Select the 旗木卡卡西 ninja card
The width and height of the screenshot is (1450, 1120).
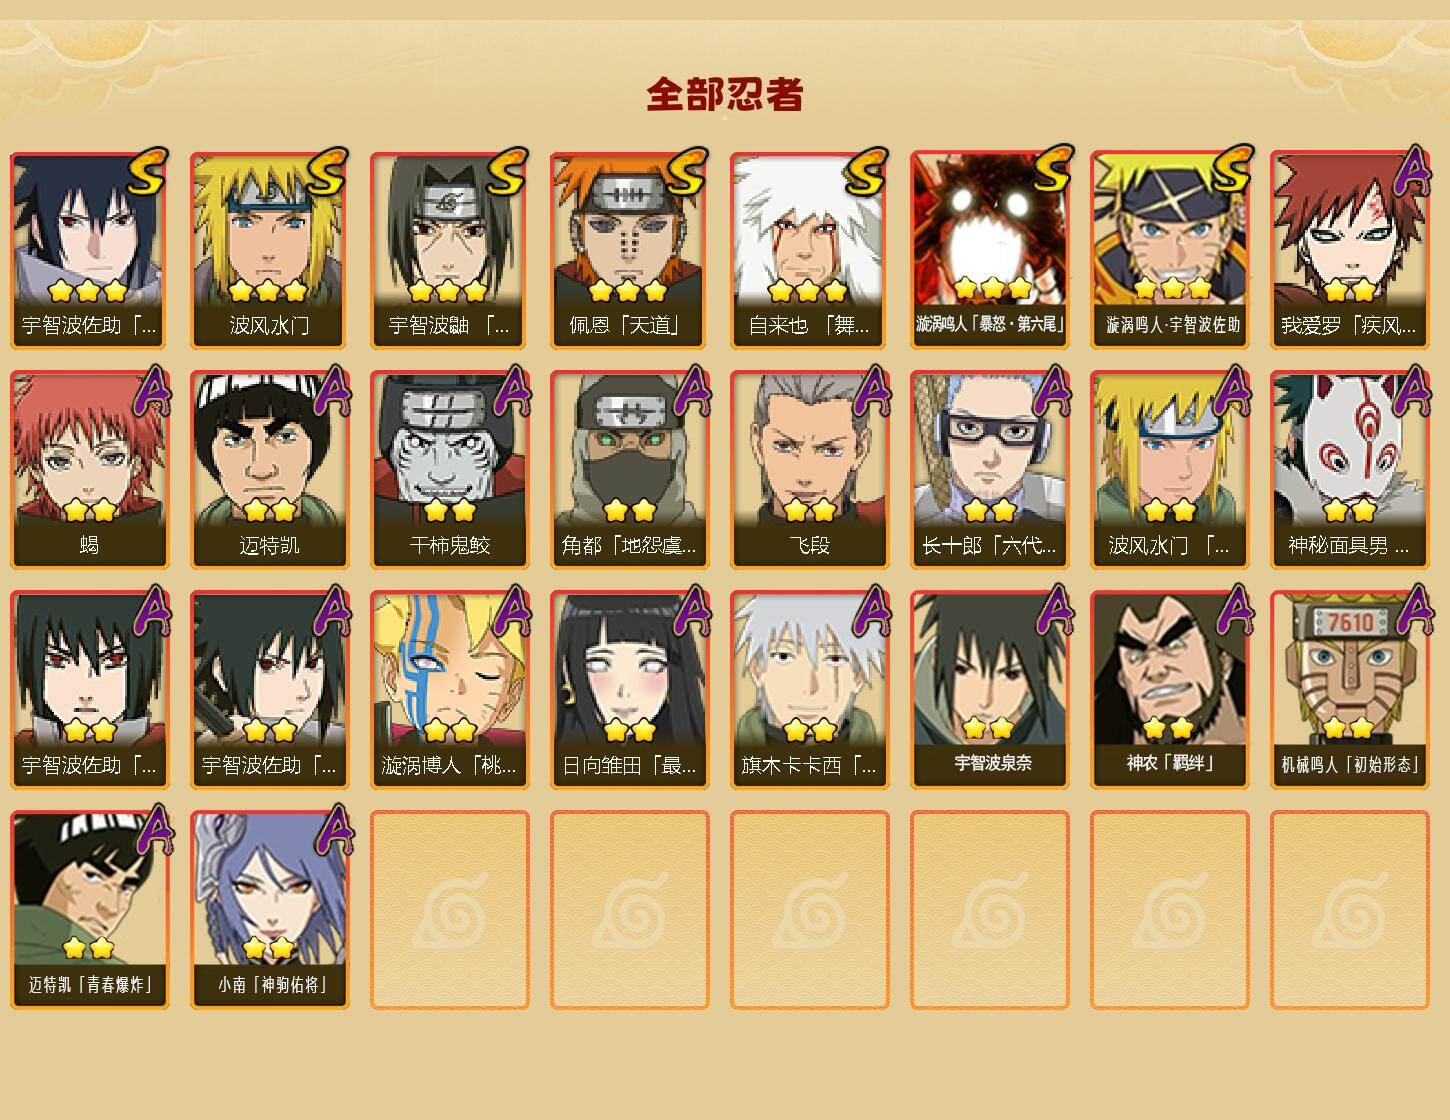(810, 690)
